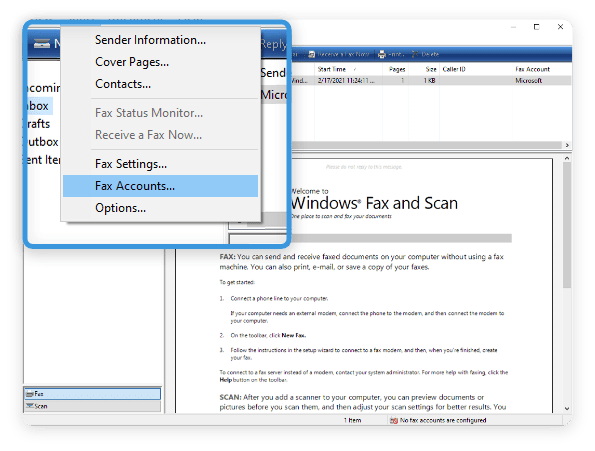Click the message list right scroll arrow

pos(567,145)
